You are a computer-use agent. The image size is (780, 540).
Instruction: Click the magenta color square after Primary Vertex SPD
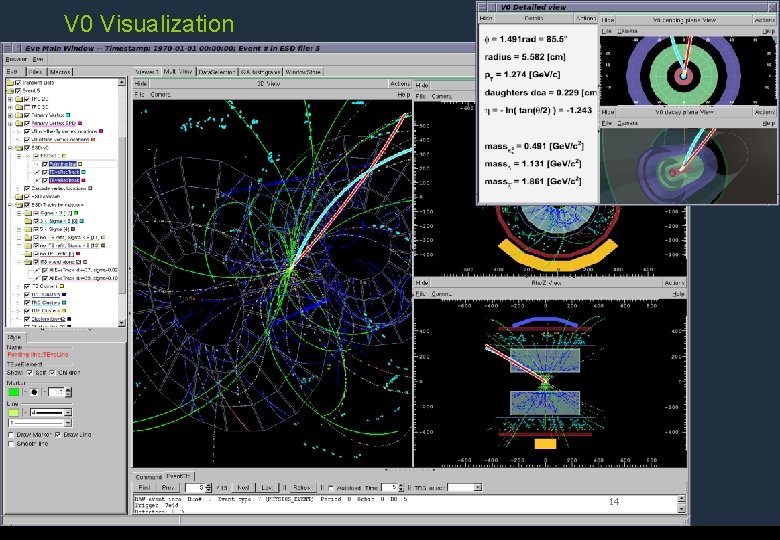80,123
